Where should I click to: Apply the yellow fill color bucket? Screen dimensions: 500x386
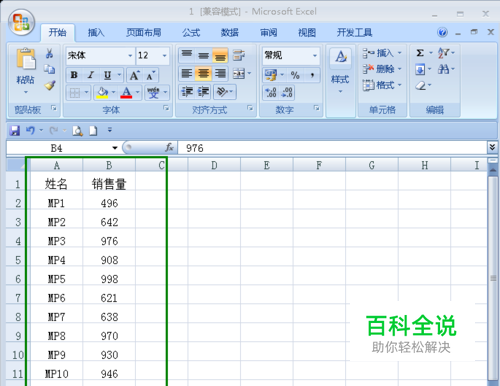coord(102,93)
